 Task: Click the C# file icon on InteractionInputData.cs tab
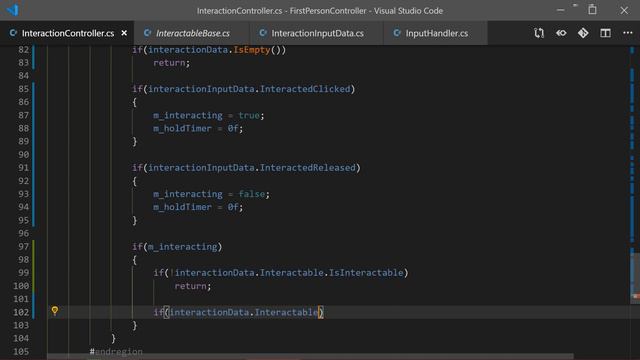click(x=263, y=33)
